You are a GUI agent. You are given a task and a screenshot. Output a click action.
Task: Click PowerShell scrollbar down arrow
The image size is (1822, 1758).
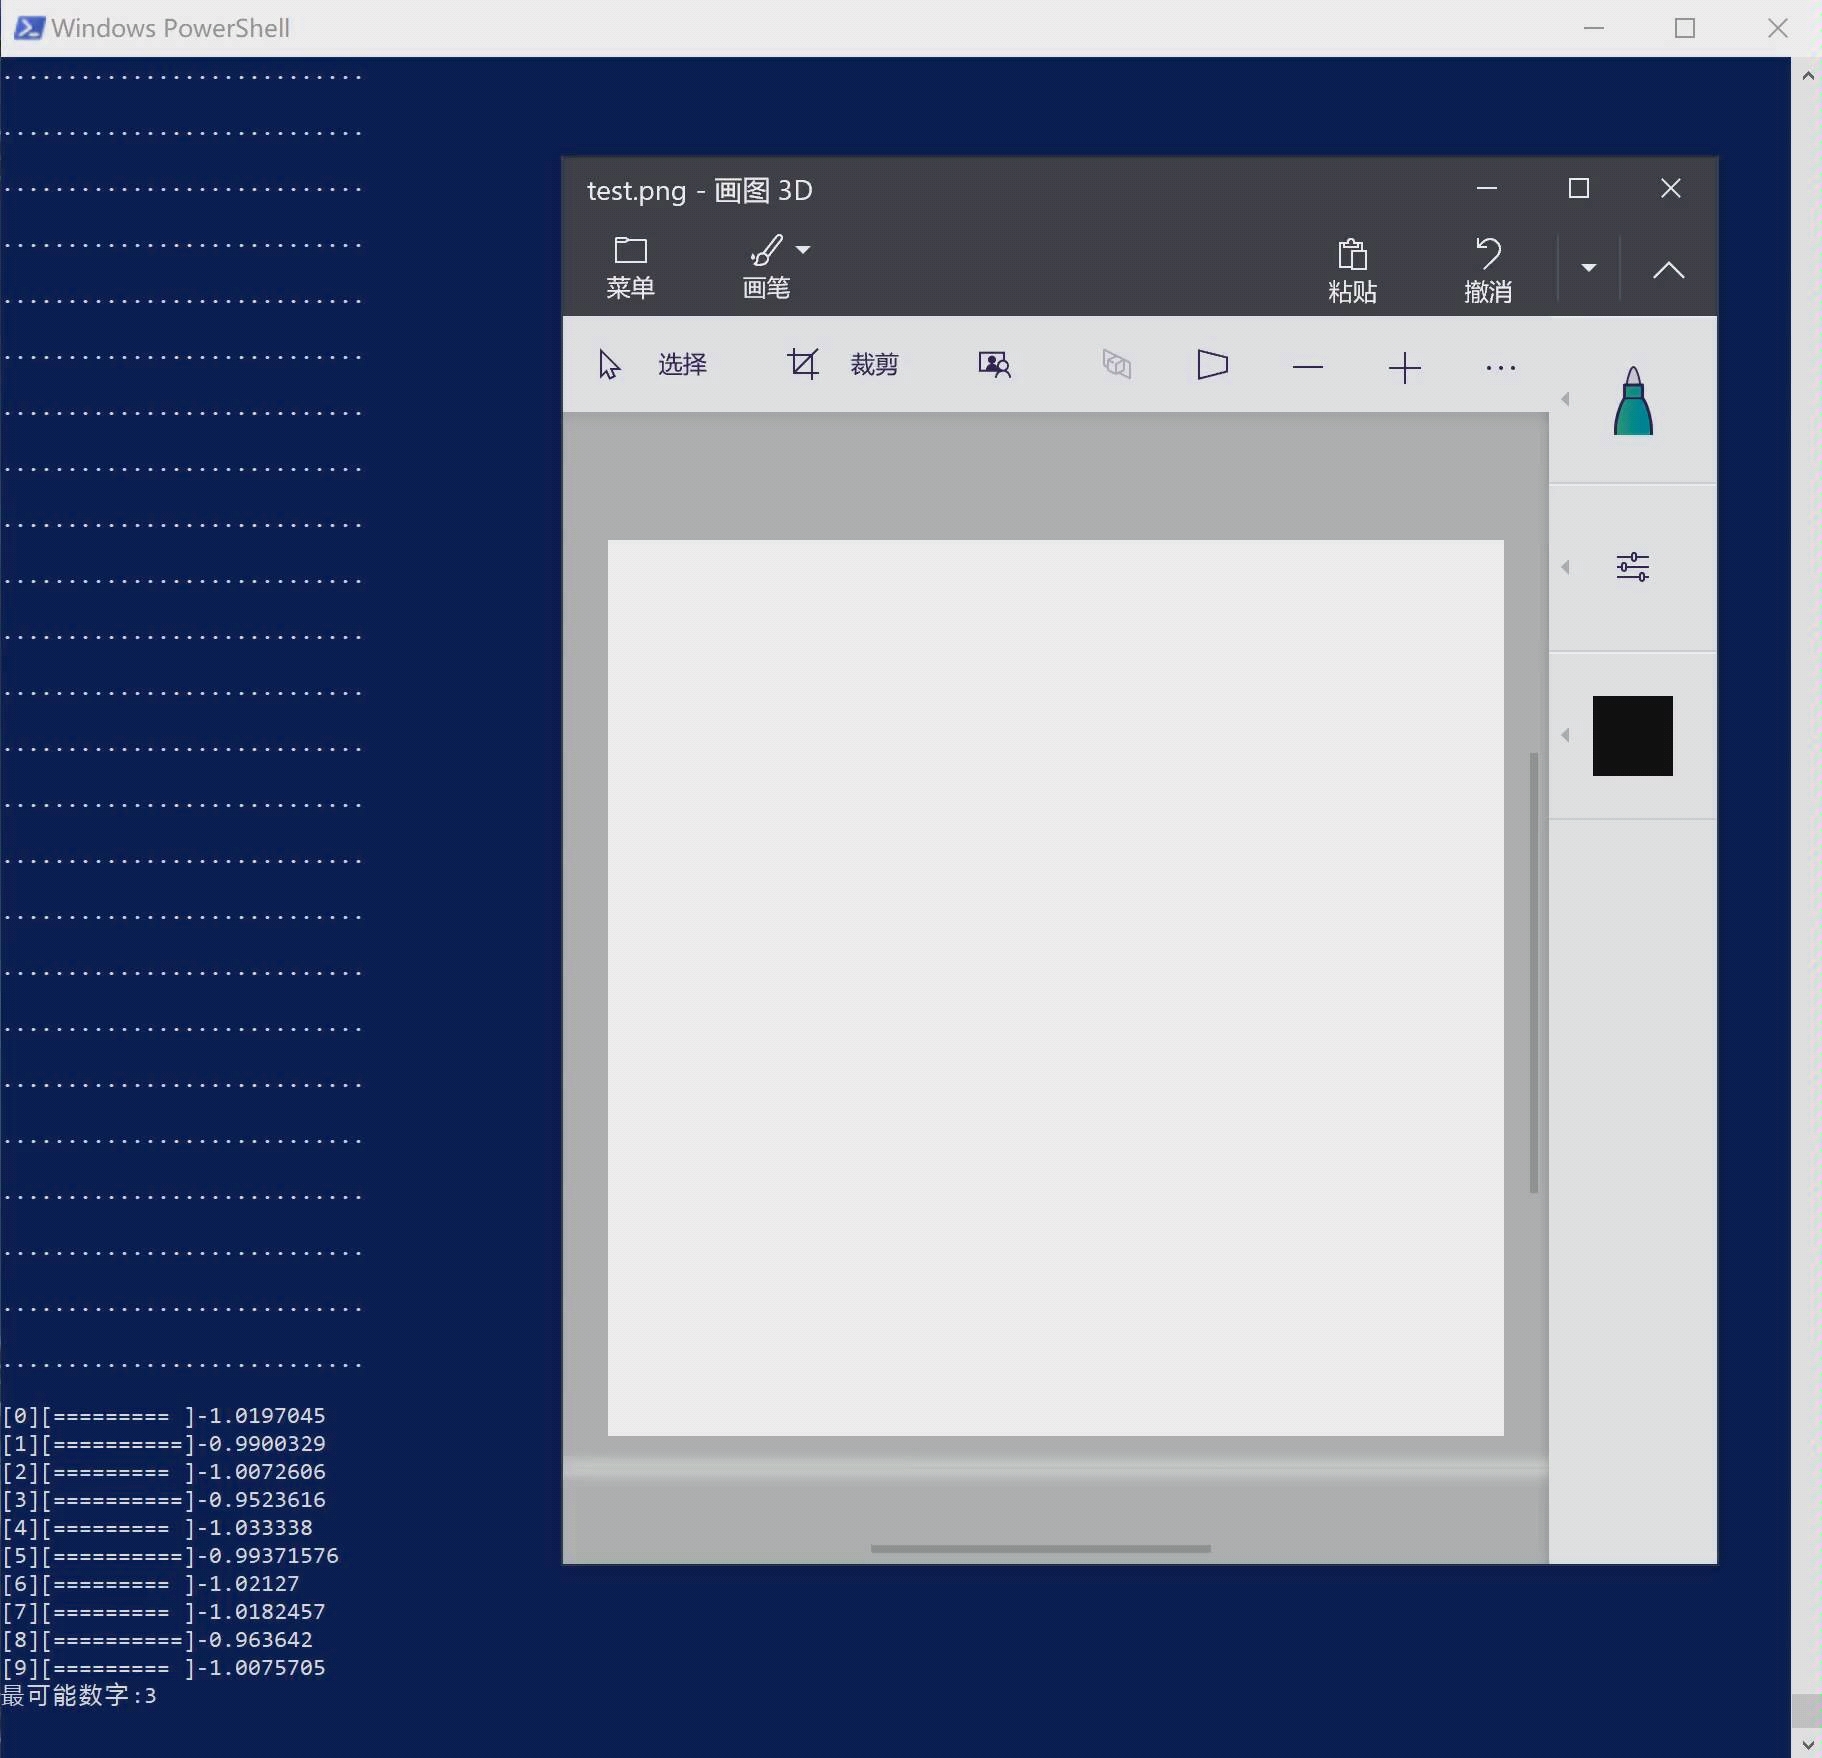pyautogui.click(x=1807, y=1743)
